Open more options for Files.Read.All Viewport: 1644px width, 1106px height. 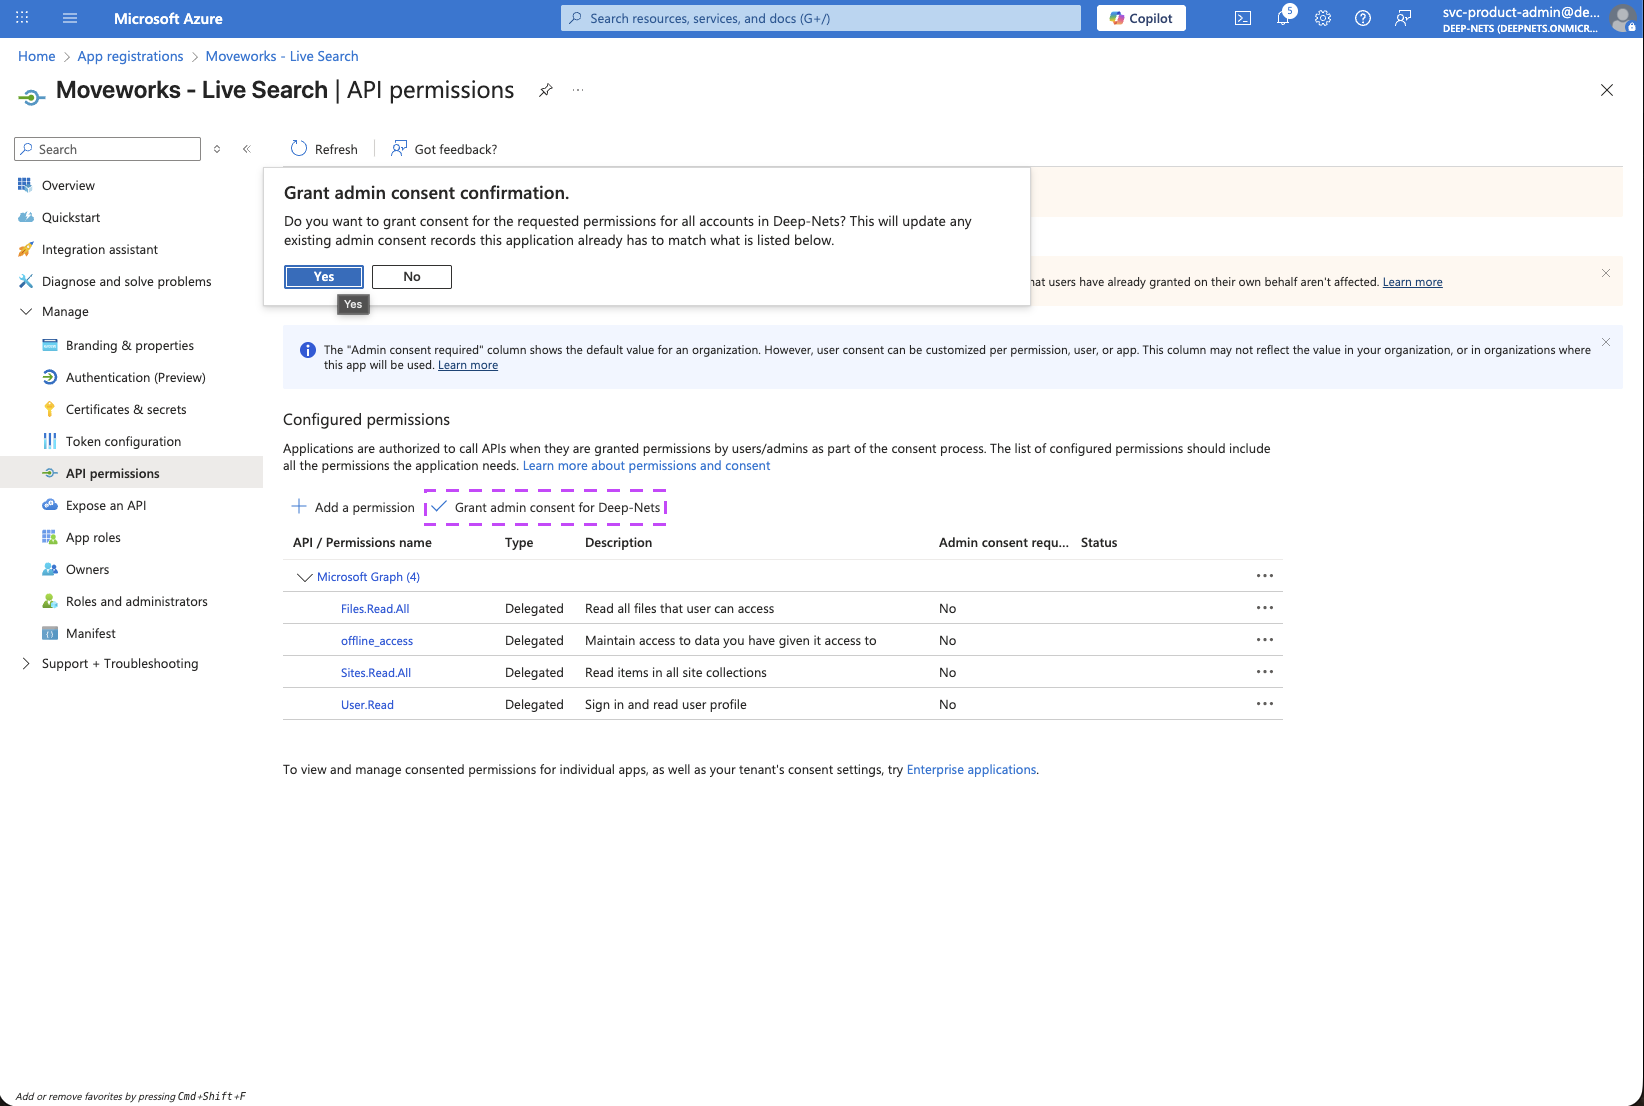point(1265,608)
